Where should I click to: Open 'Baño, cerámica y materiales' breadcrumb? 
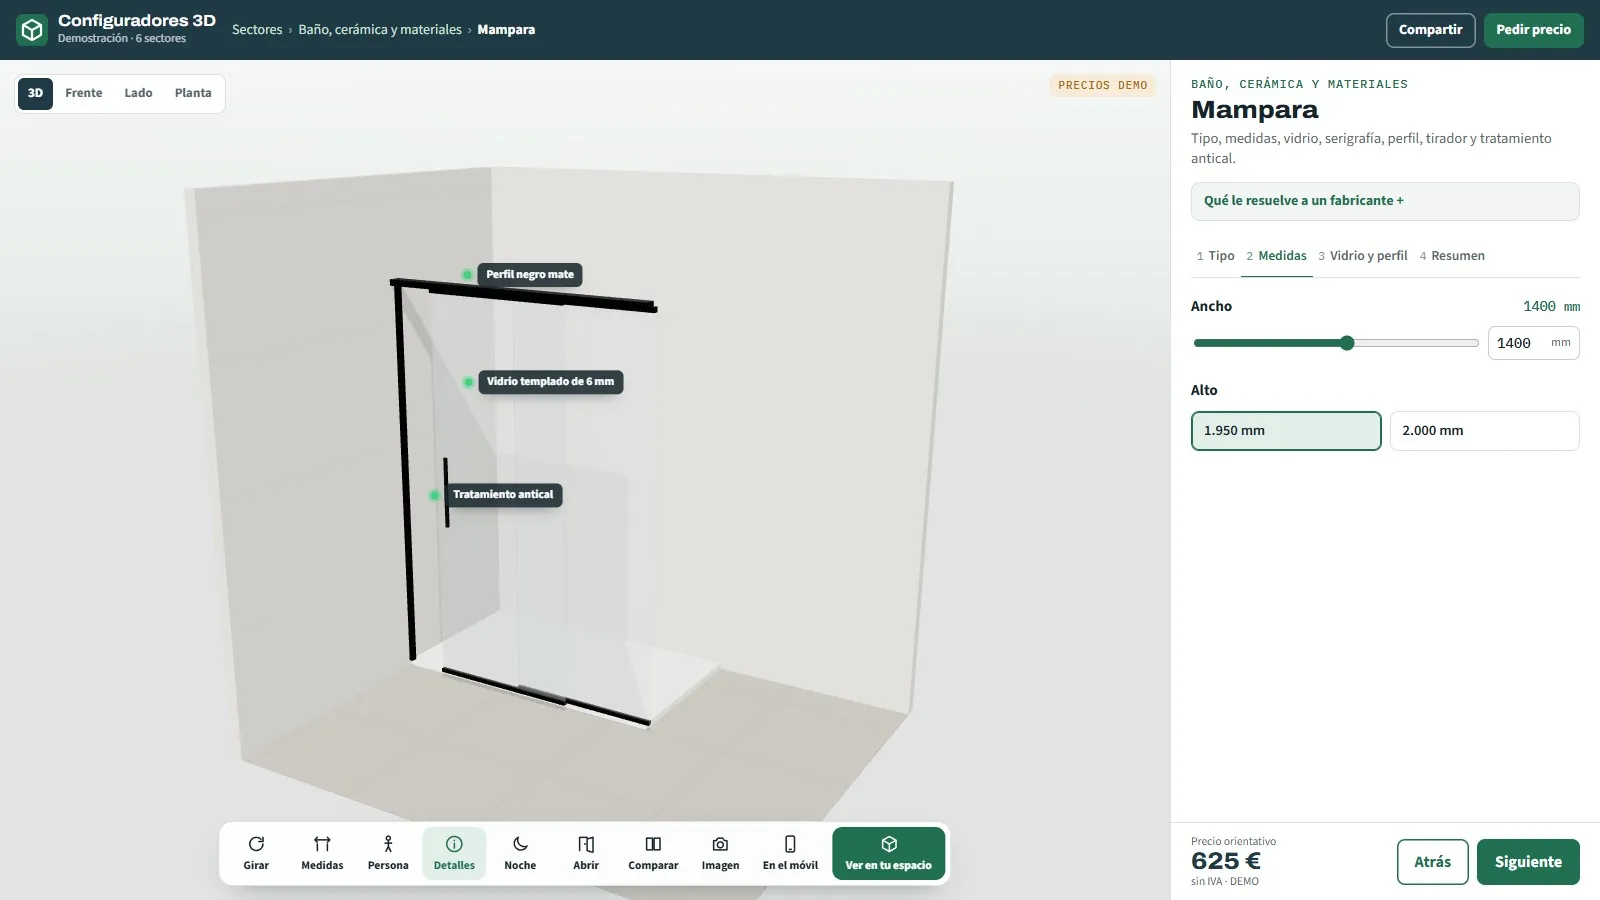(x=380, y=30)
